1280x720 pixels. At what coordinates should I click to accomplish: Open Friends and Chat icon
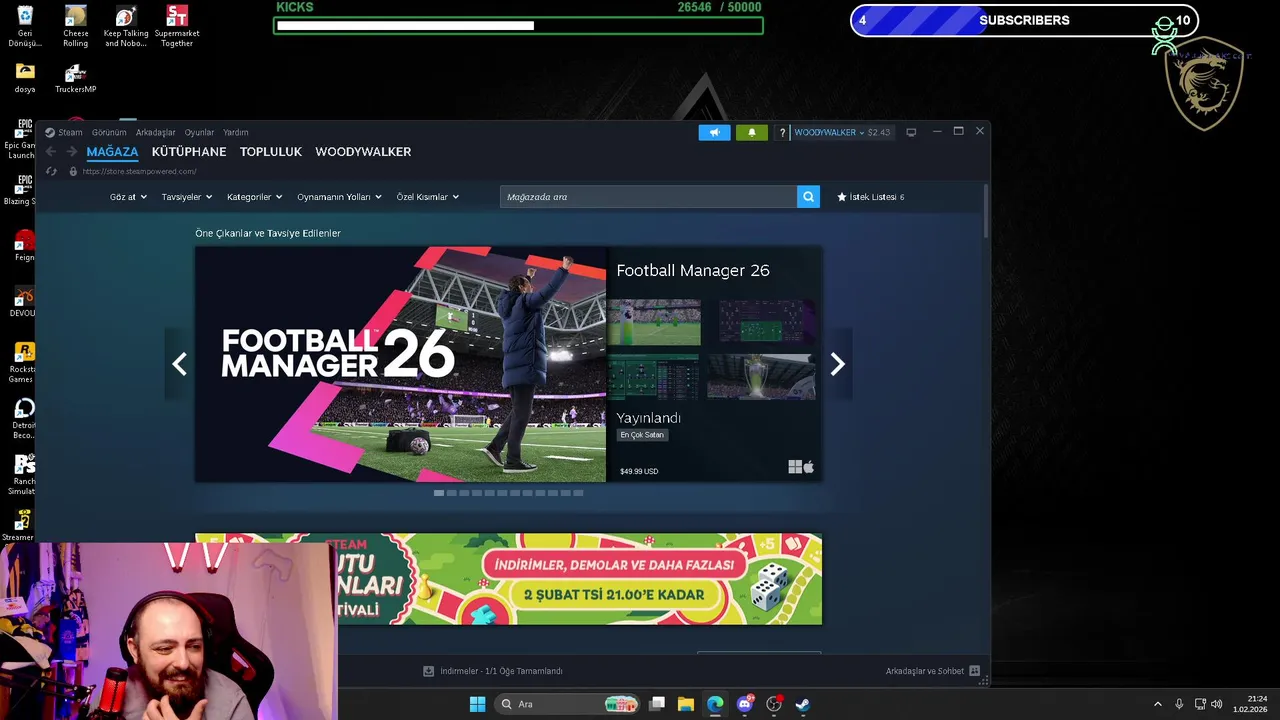(974, 671)
